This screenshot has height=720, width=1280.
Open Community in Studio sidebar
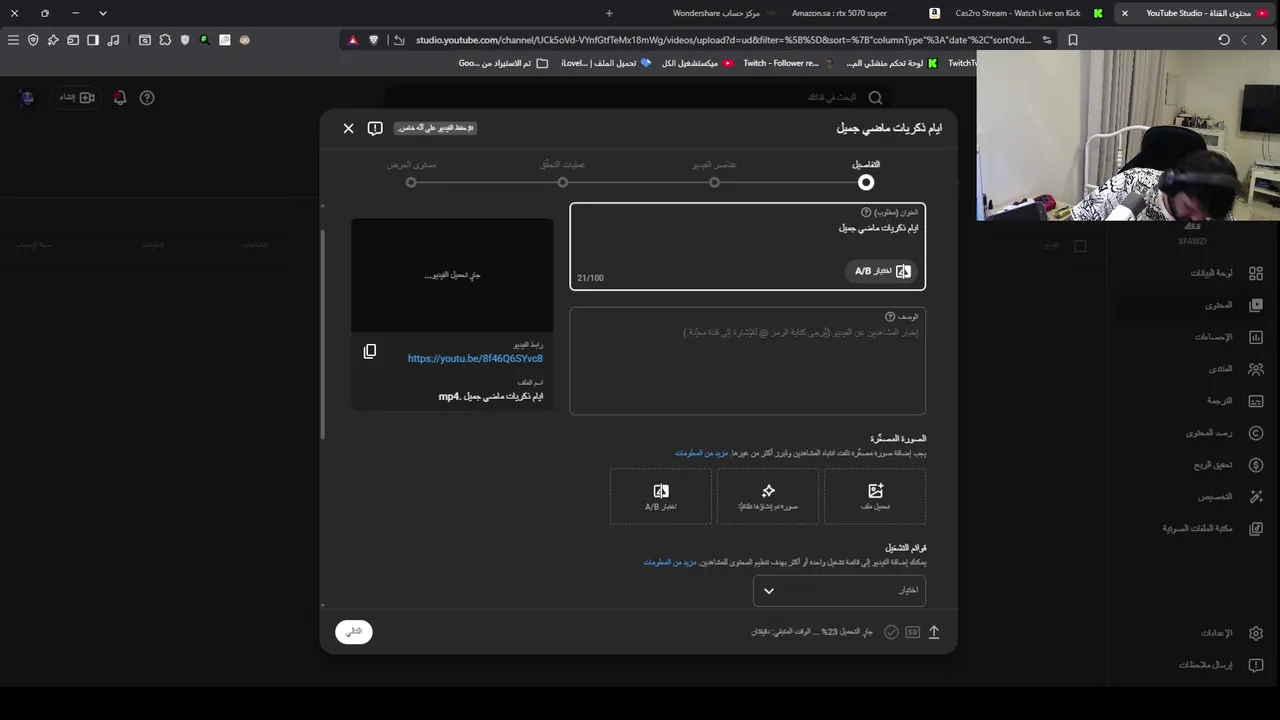[1236, 369]
